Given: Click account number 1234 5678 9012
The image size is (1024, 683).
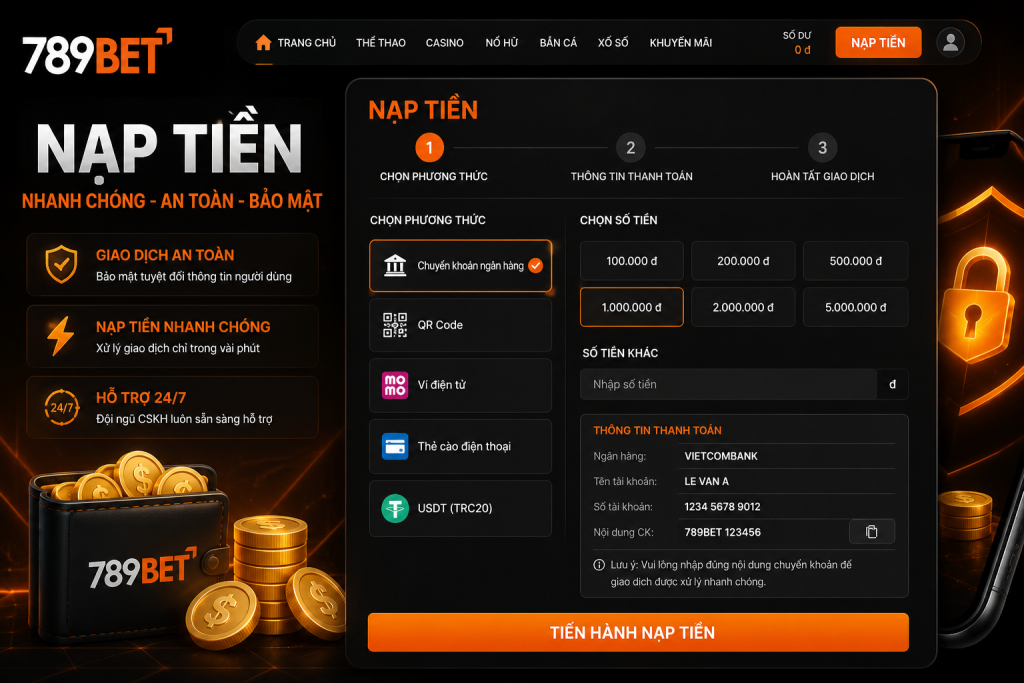Looking at the screenshot, I should pos(722,507).
